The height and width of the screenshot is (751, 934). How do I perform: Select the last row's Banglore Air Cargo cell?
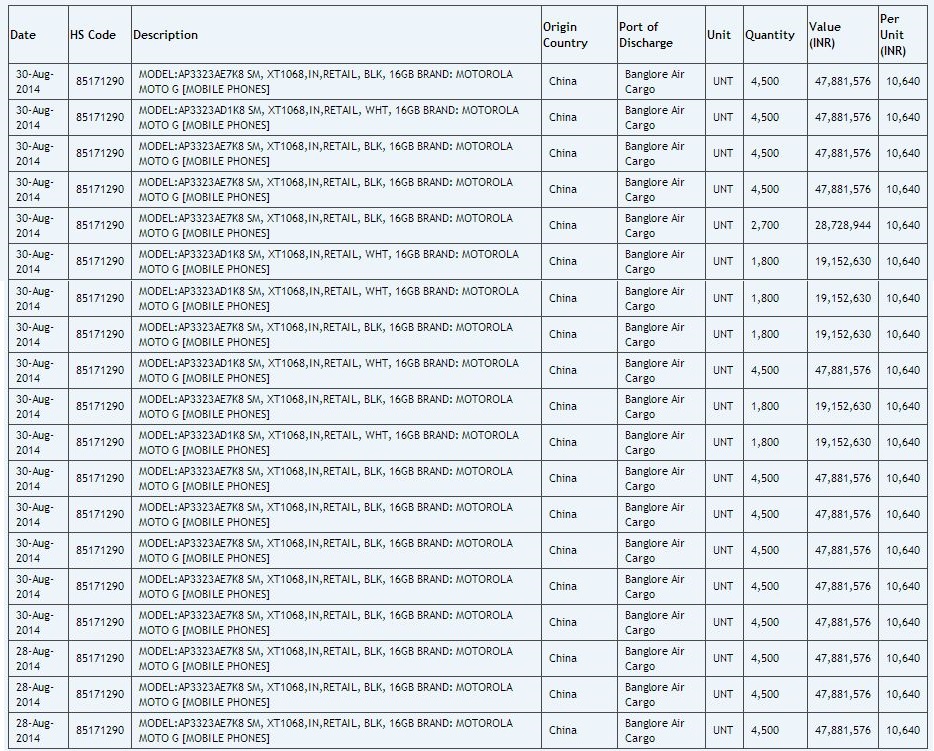[x=655, y=730]
